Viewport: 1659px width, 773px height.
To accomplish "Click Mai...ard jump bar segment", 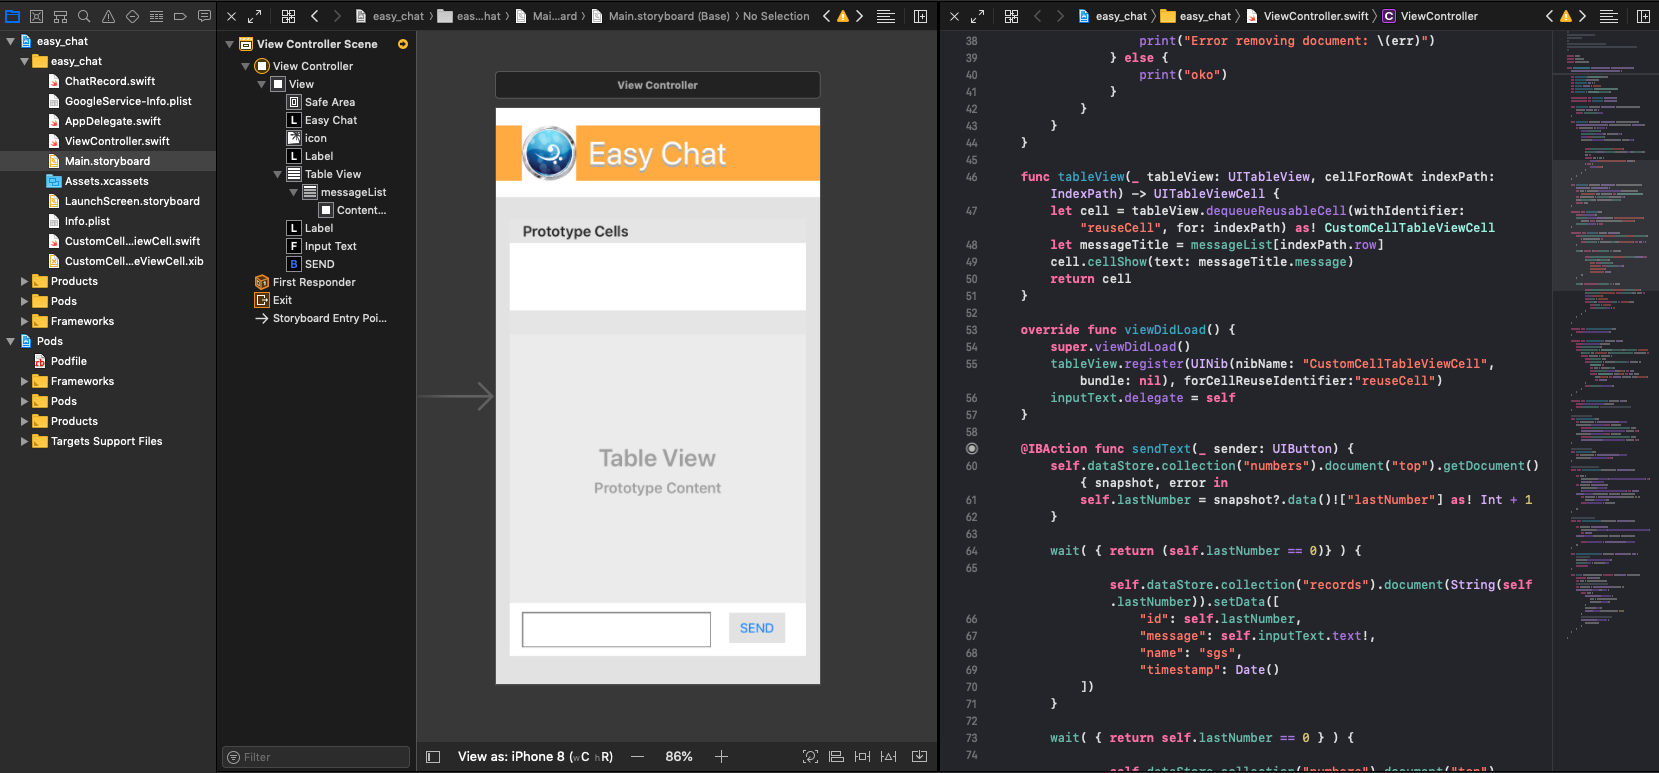I will 546,16.
